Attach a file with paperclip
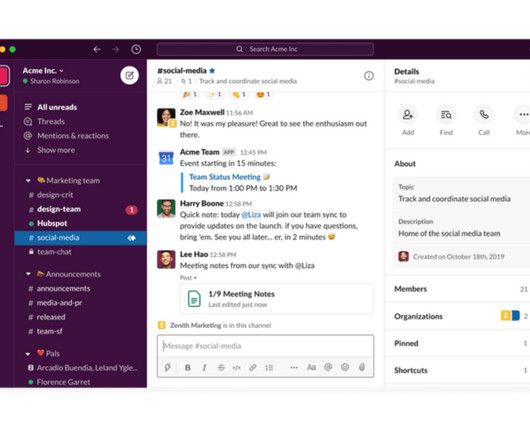Image resolution: width=530 pixels, height=442 pixels. click(362, 367)
